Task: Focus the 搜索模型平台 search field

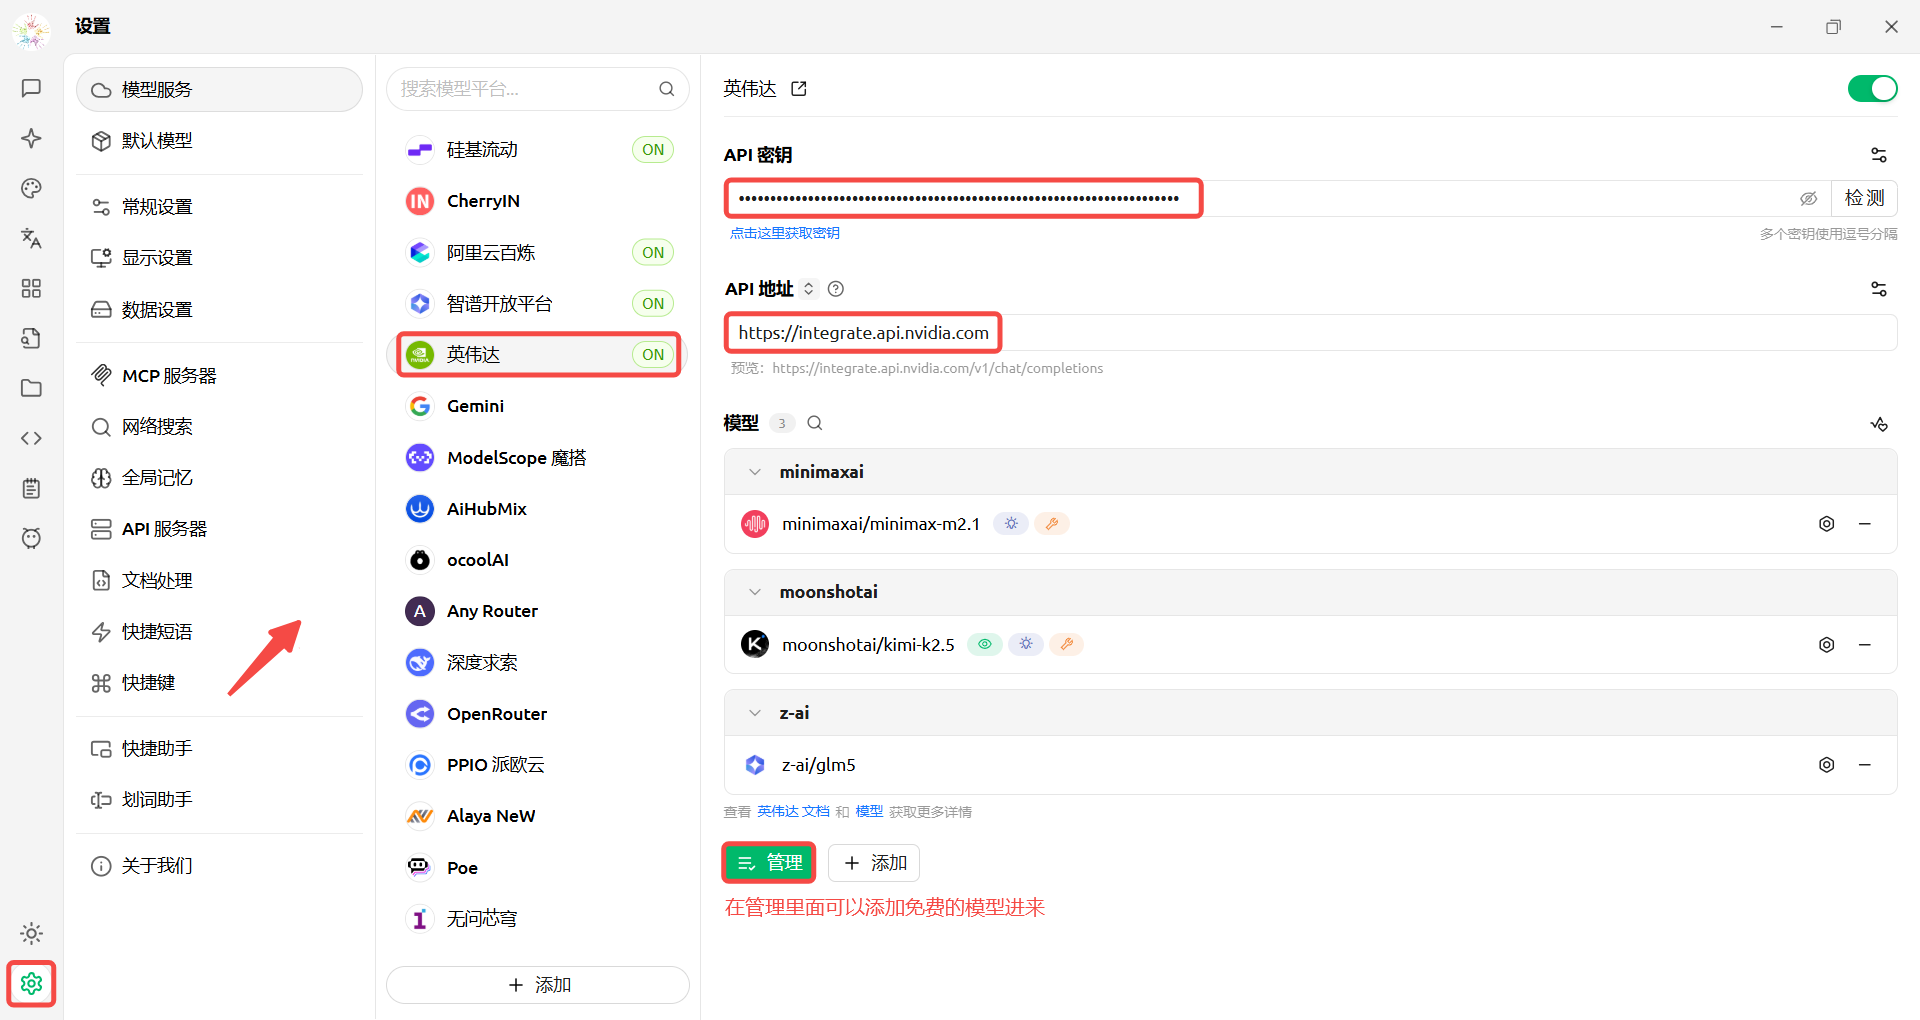Action: pos(538,89)
